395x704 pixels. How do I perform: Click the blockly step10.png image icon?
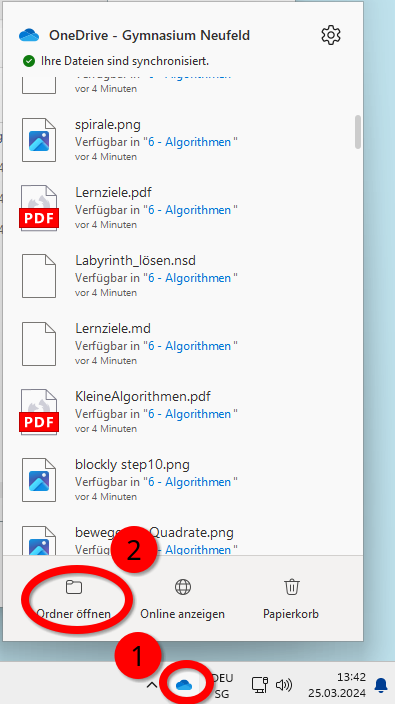click(39, 480)
